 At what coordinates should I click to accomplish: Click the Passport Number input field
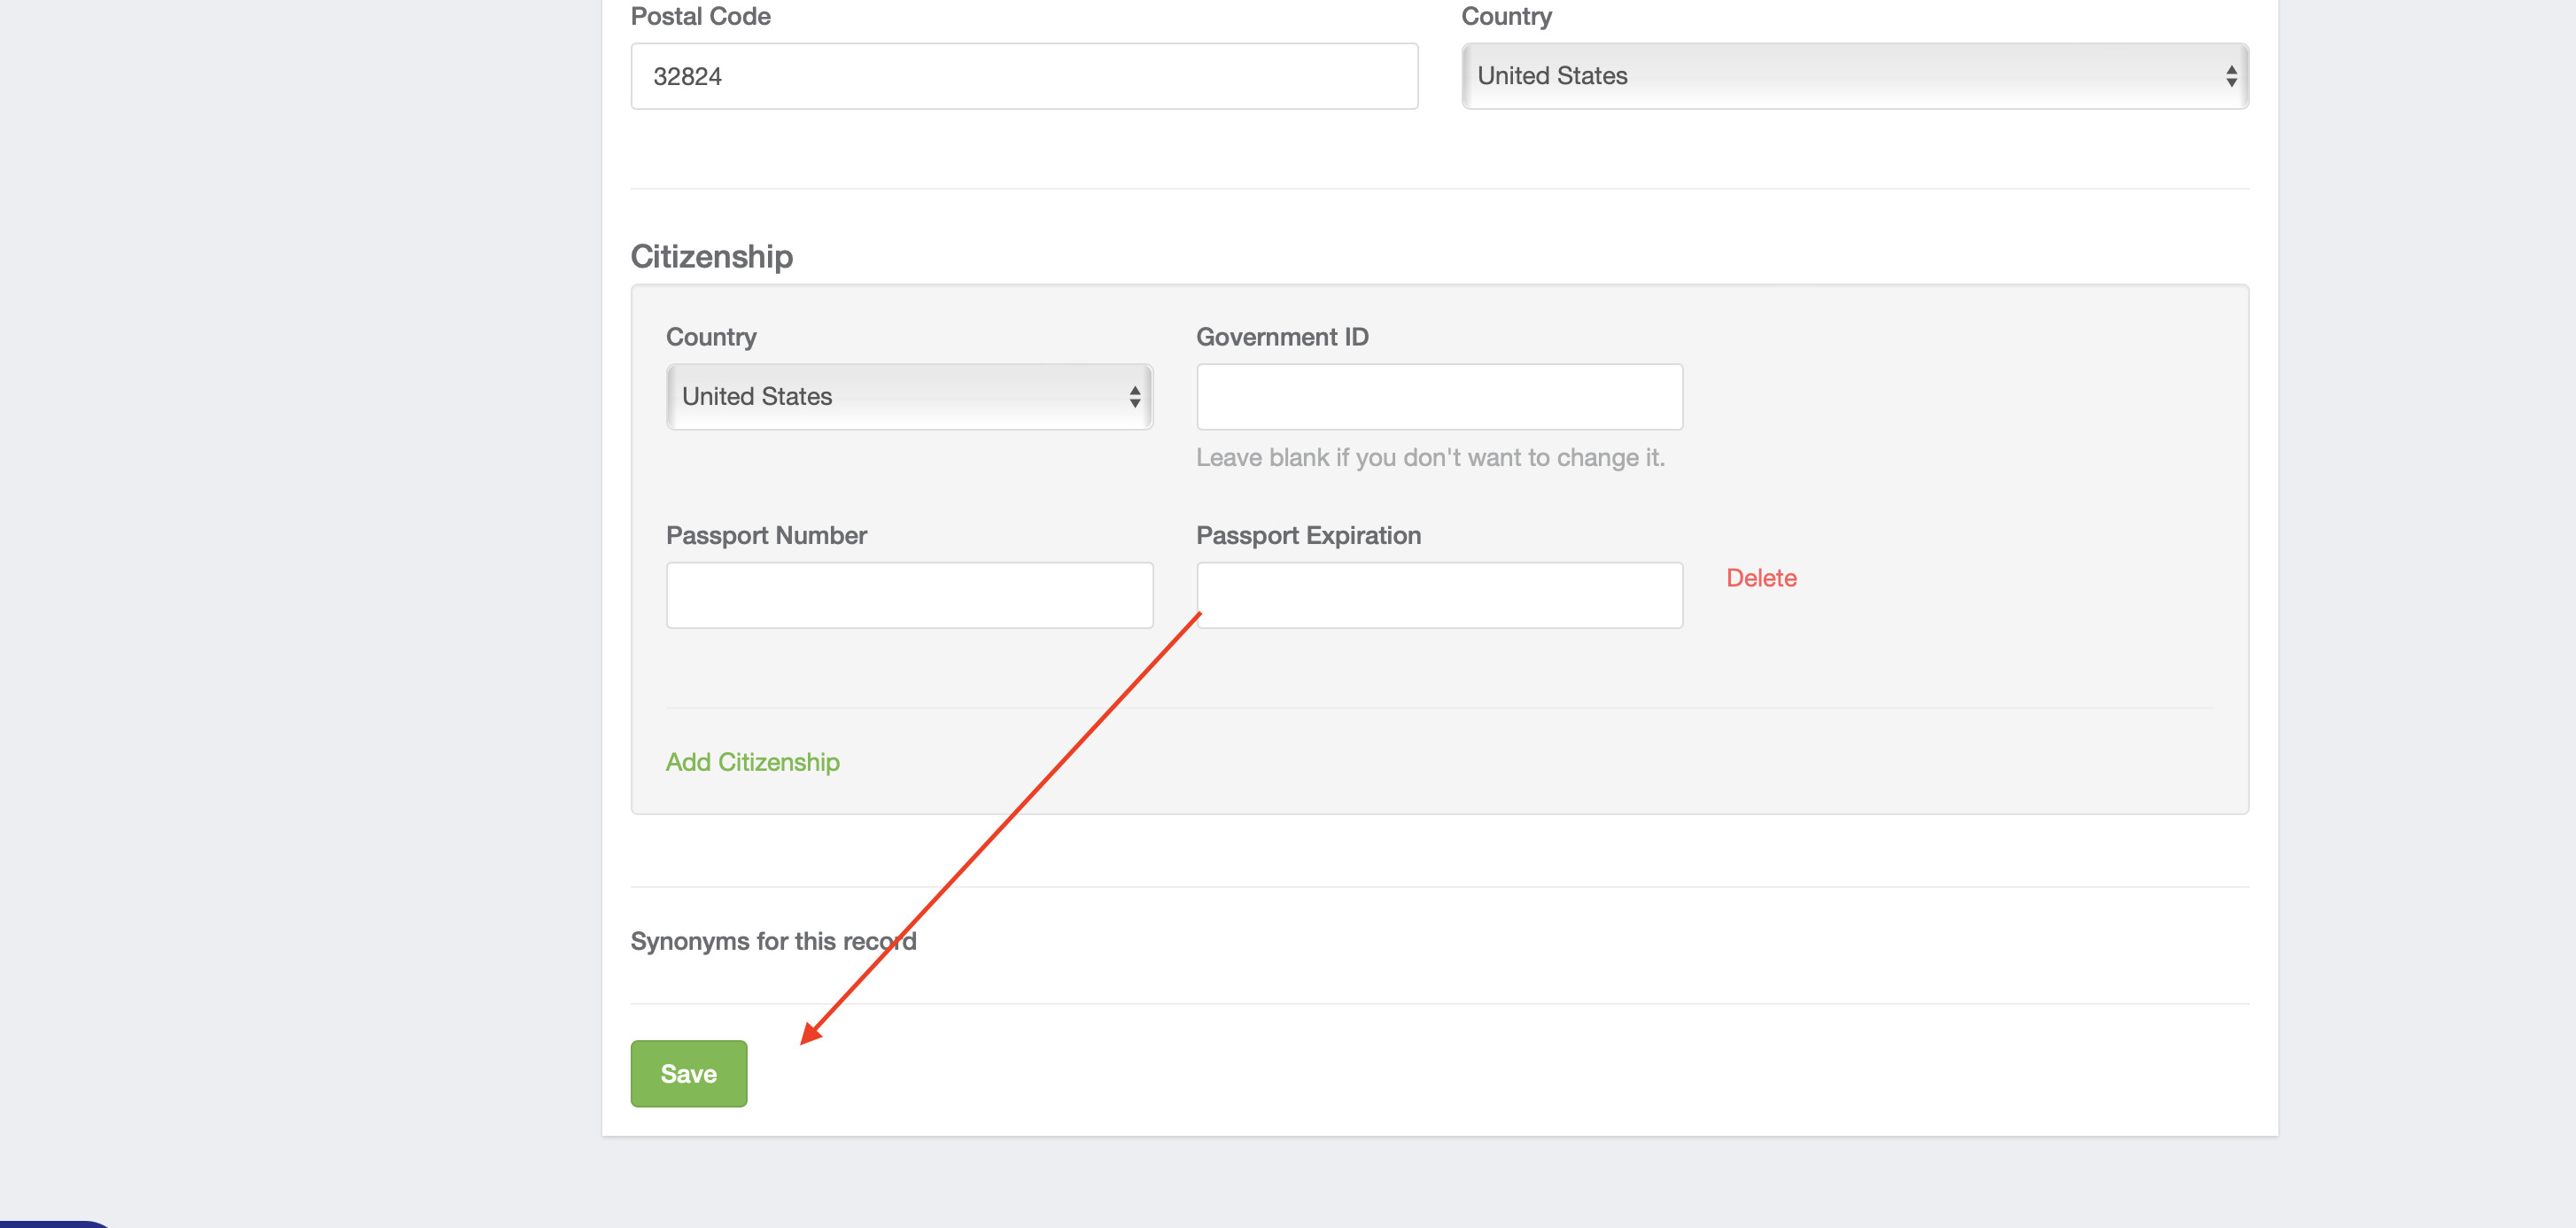(x=909, y=595)
